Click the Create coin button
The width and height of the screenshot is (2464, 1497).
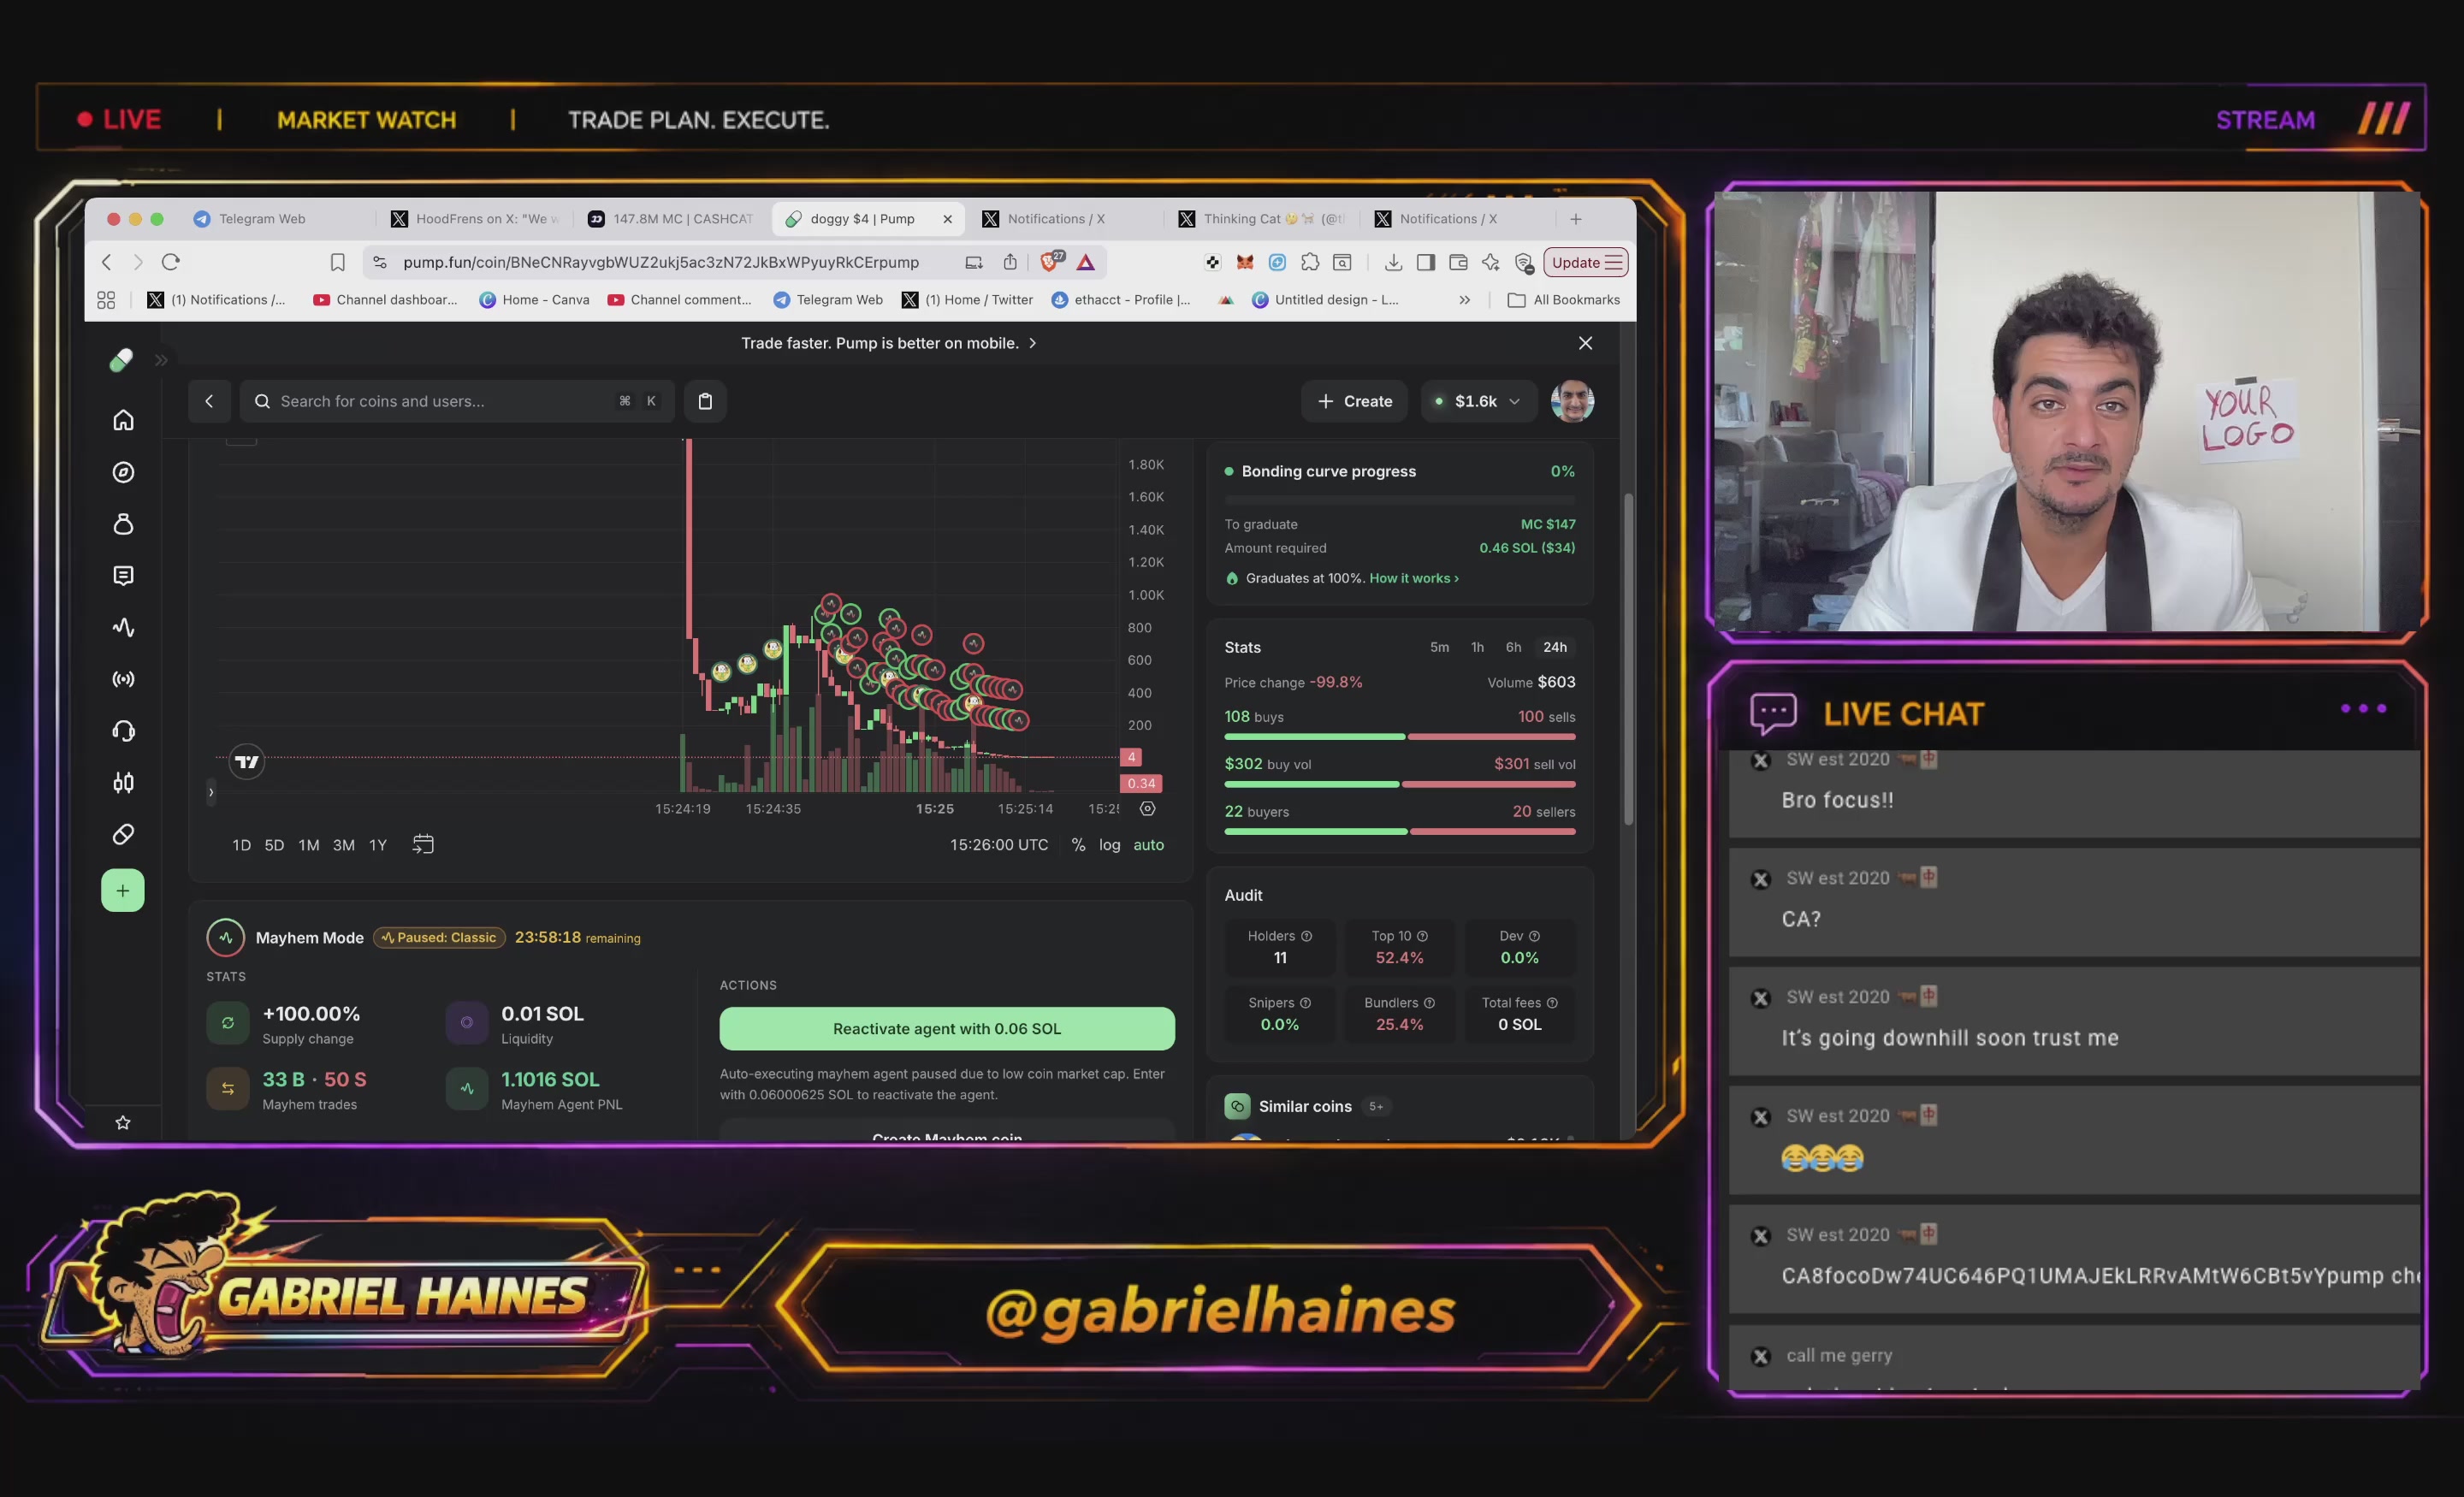pyautogui.click(x=1355, y=401)
